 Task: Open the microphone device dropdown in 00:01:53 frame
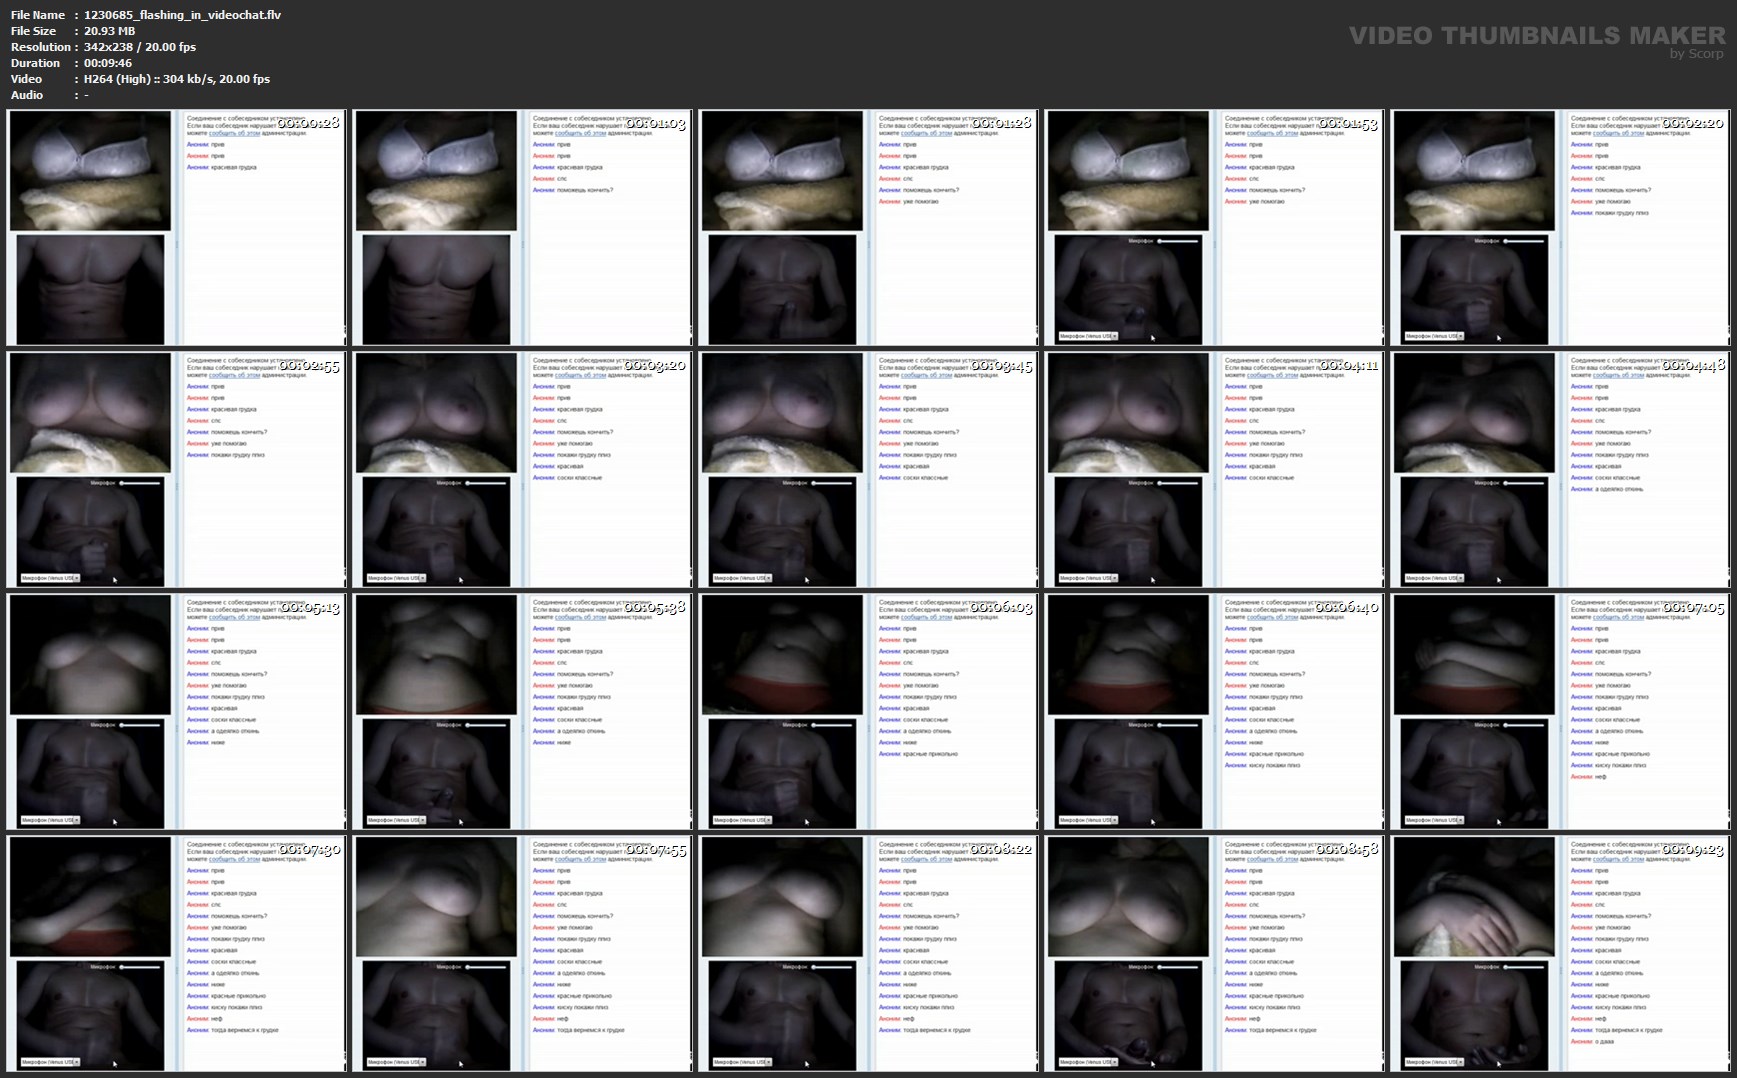coord(1088,336)
